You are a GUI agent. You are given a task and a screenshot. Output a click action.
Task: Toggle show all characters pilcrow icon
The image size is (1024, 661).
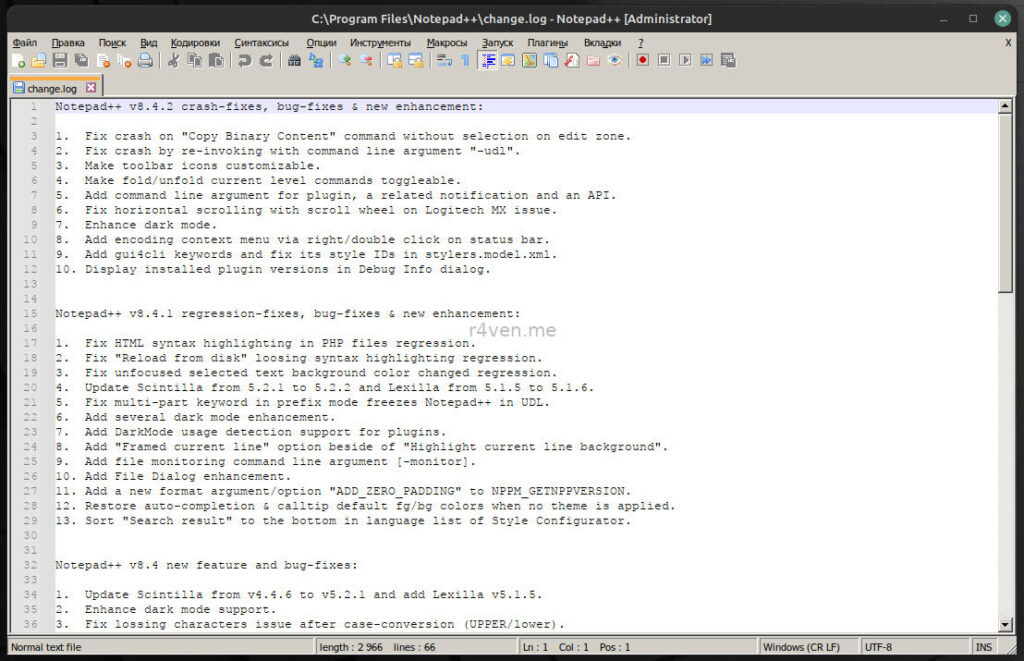(464, 61)
